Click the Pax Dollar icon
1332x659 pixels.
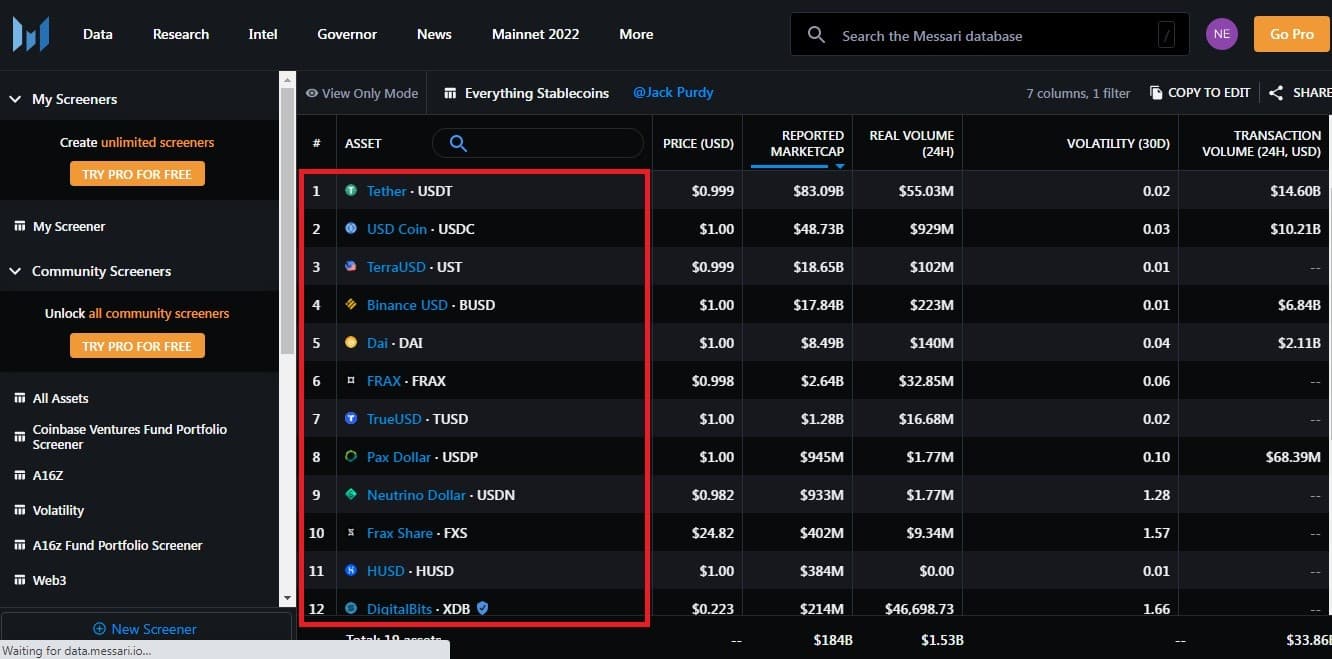pyautogui.click(x=351, y=457)
